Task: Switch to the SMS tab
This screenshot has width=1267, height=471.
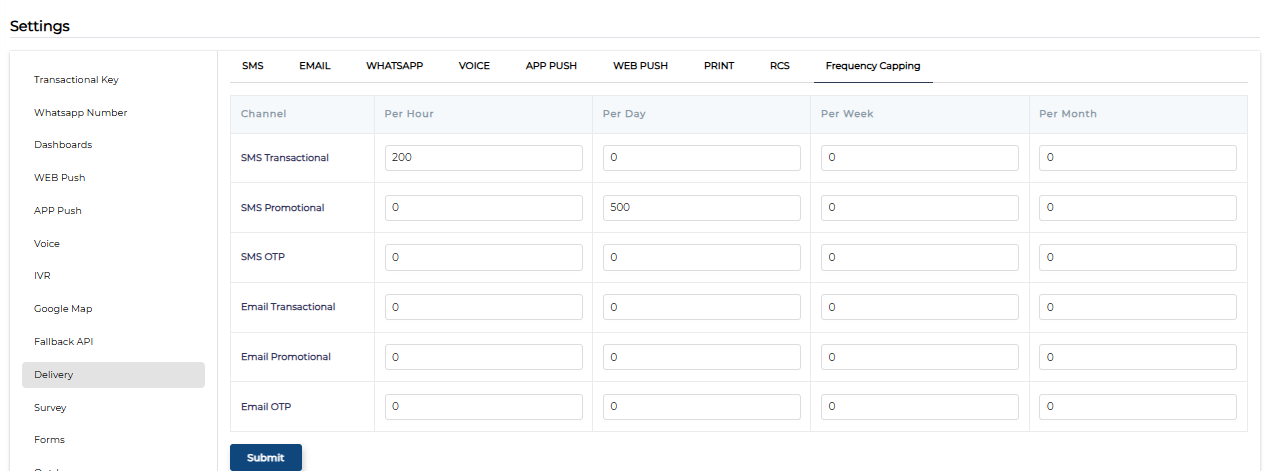Action: (x=252, y=66)
